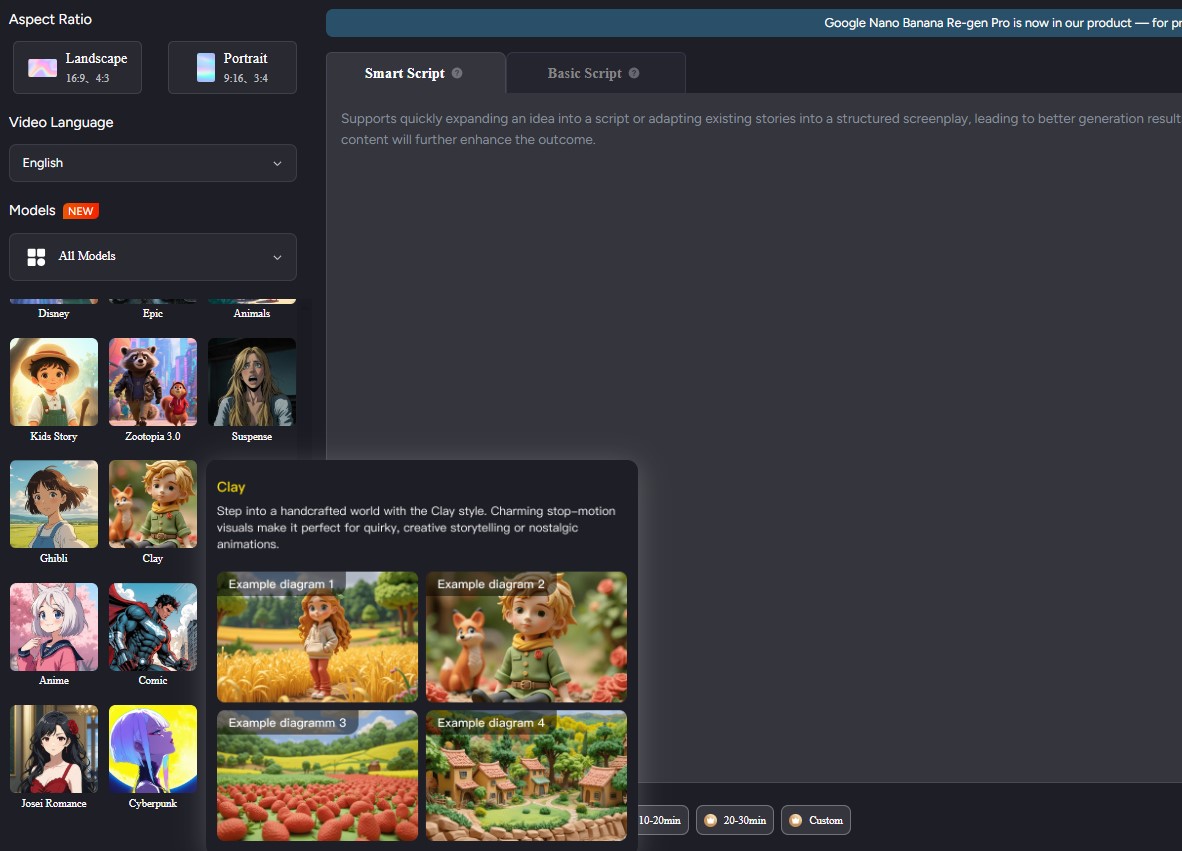The image size is (1182, 851).
Task: Select the Portrait aspect ratio option
Action: click(232, 67)
